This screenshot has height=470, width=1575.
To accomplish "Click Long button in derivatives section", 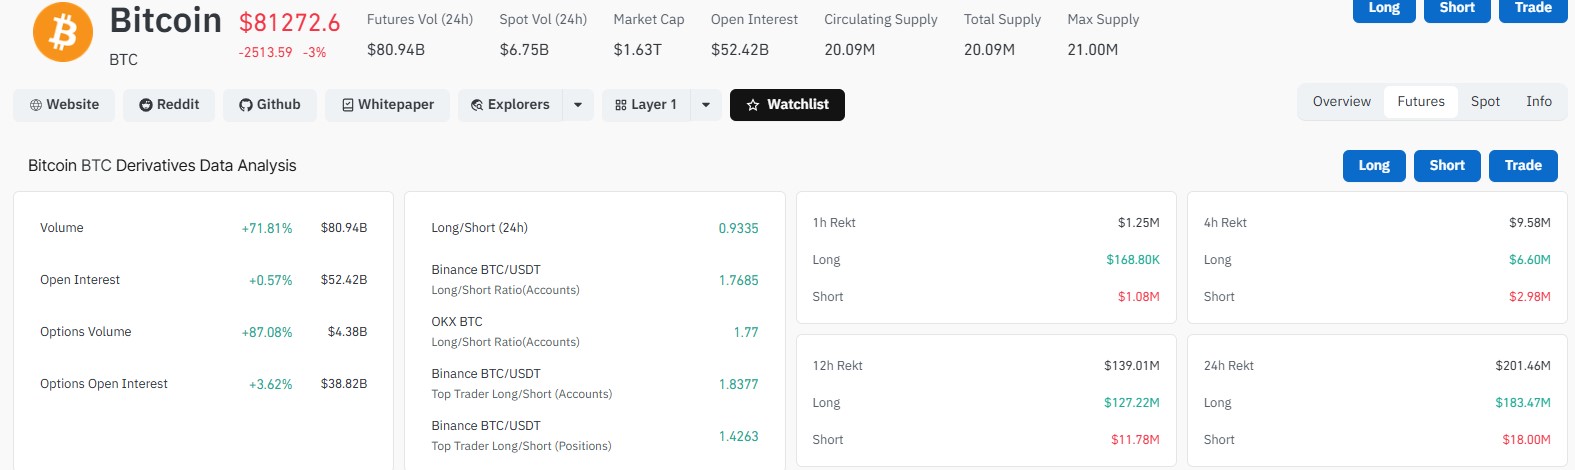I will [1374, 166].
